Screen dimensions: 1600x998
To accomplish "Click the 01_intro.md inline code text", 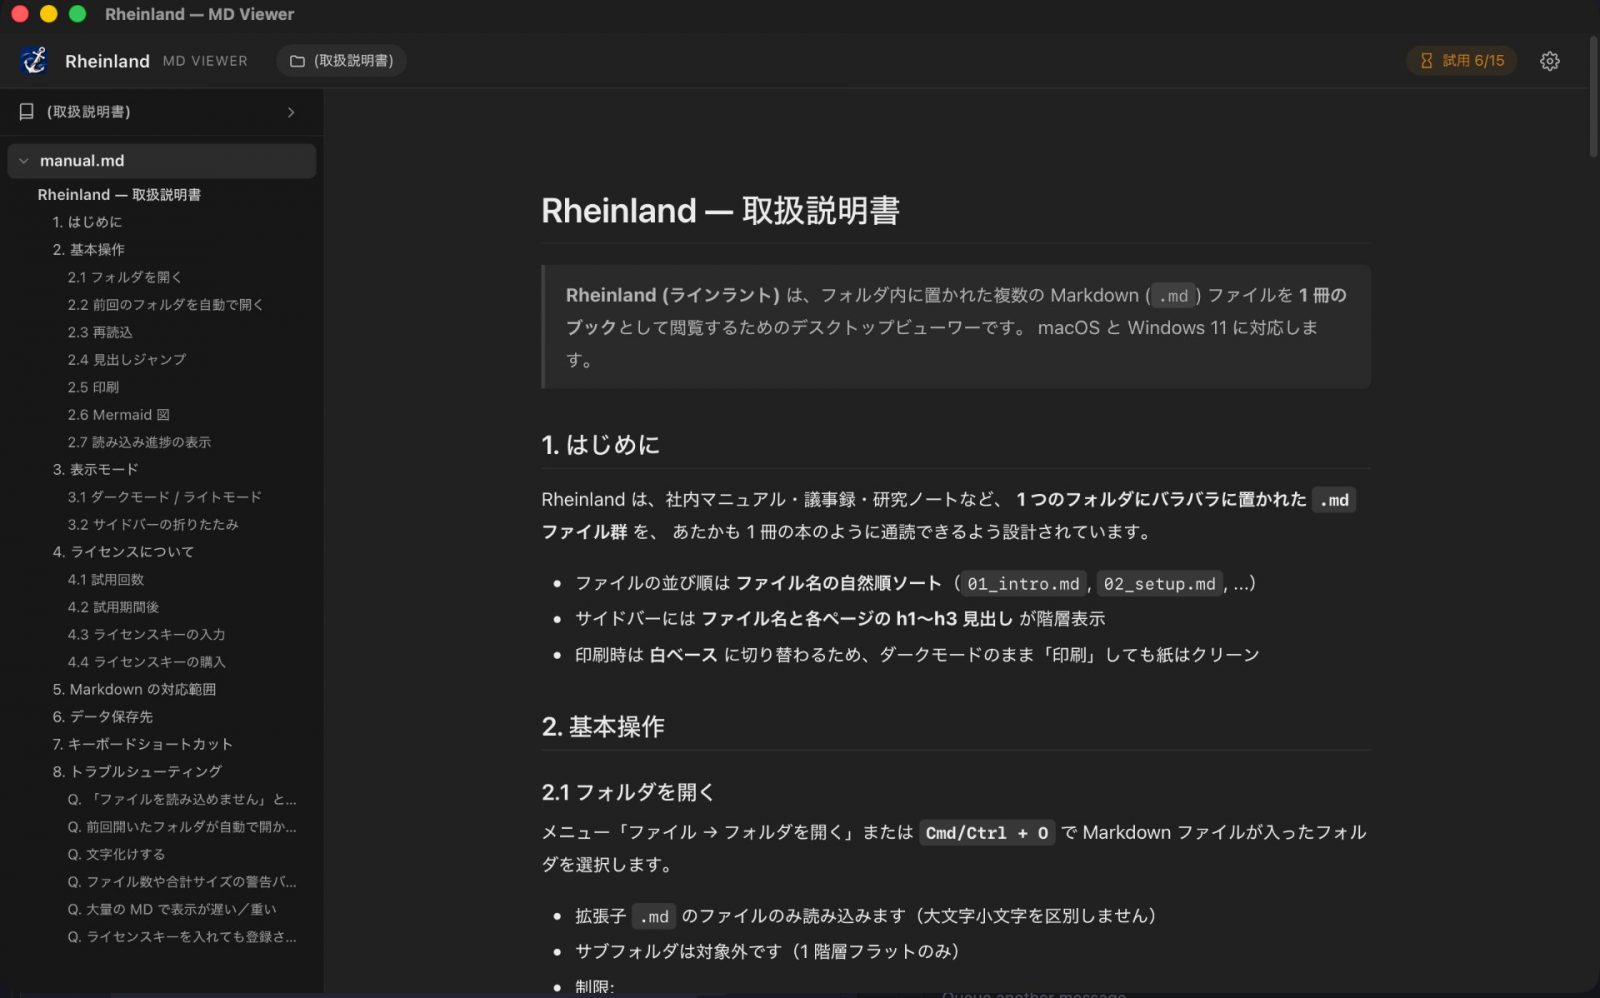I will pos(1023,584).
